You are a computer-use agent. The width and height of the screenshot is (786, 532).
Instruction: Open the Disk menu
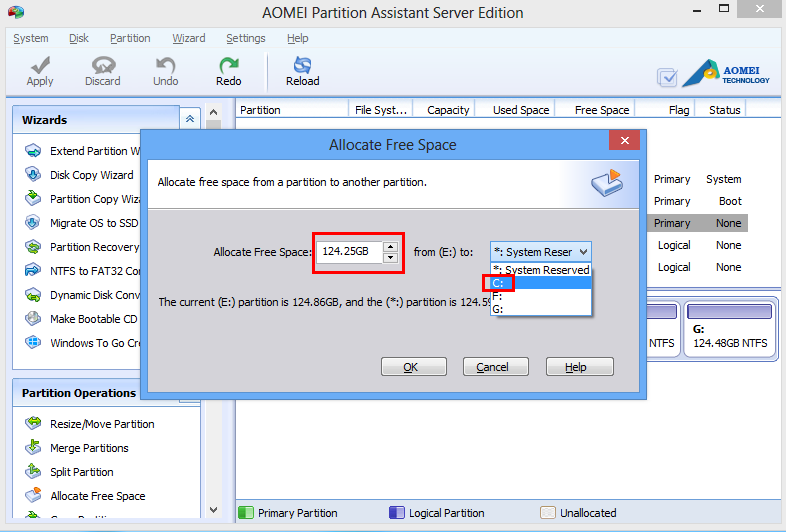[79, 38]
